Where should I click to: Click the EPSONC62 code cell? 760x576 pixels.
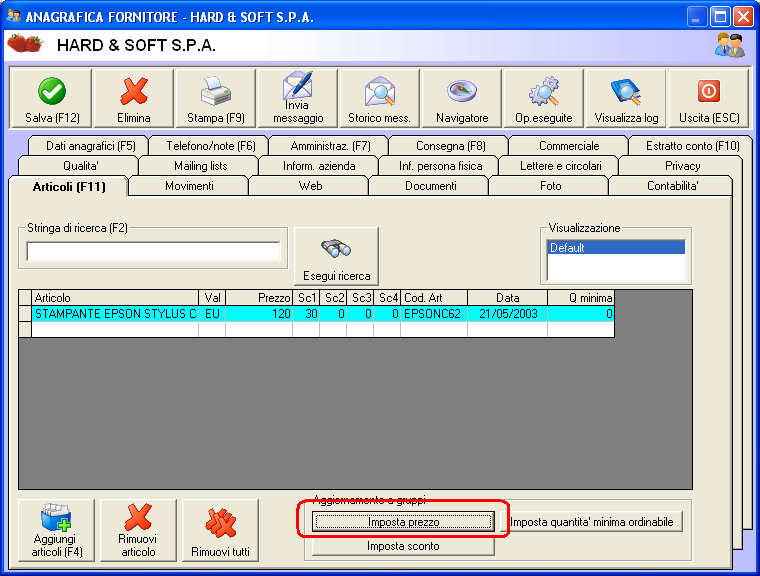[x=434, y=314]
